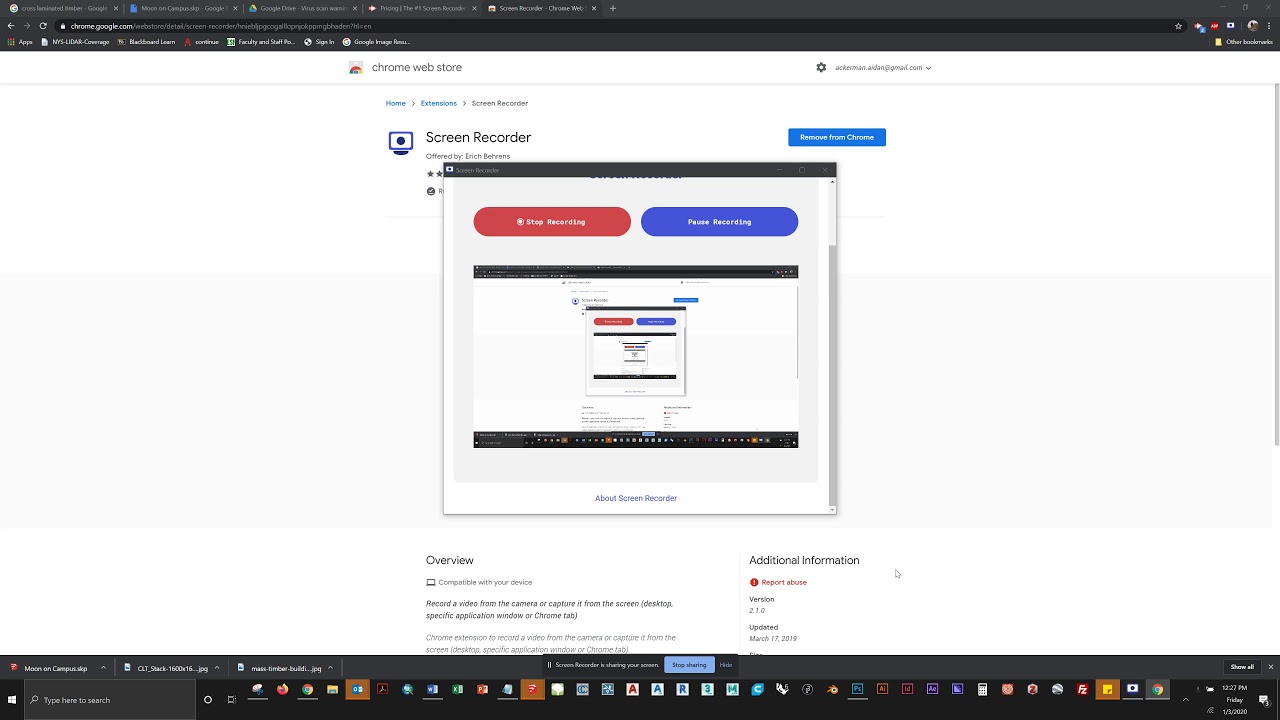Open Google Image Results bookmark
1280x720 pixels.
(376, 42)
